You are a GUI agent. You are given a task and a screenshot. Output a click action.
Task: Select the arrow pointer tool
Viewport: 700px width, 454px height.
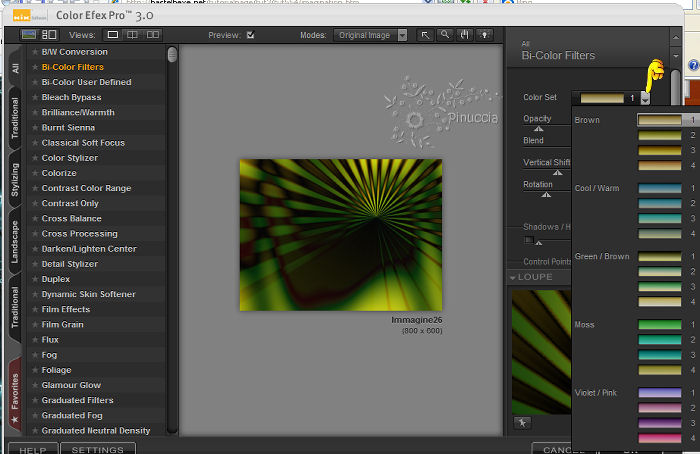coord(425,35)
